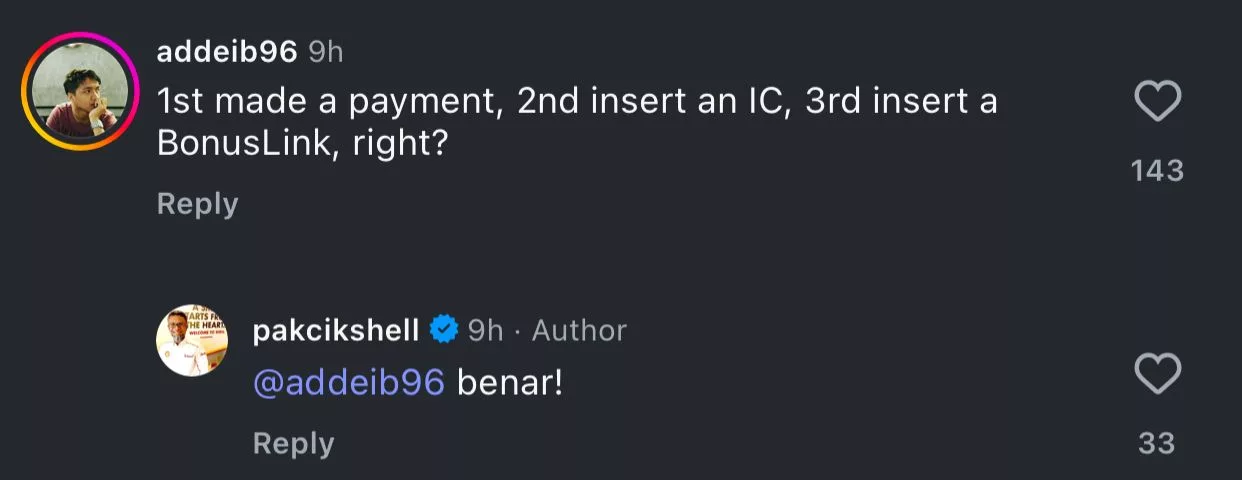This screenshot has height=480, width=1242.
Task: Reply to pakcikshell's 'benar!' comment
Action: [x=293, y=443]
